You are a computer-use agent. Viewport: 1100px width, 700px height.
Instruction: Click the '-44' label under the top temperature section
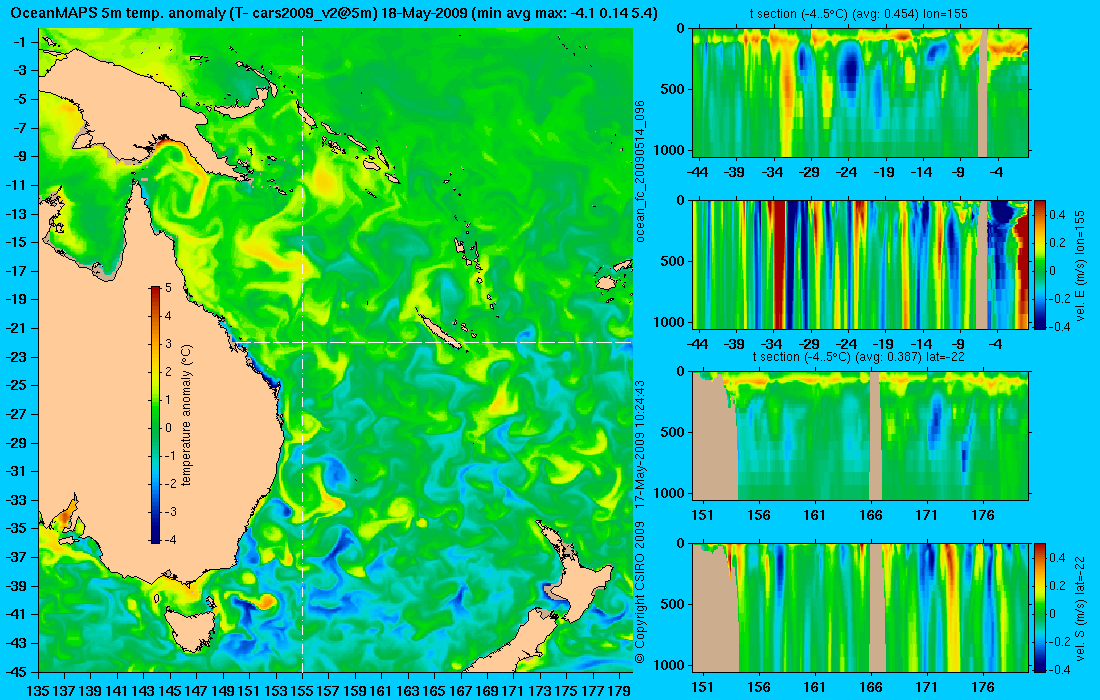697,173
